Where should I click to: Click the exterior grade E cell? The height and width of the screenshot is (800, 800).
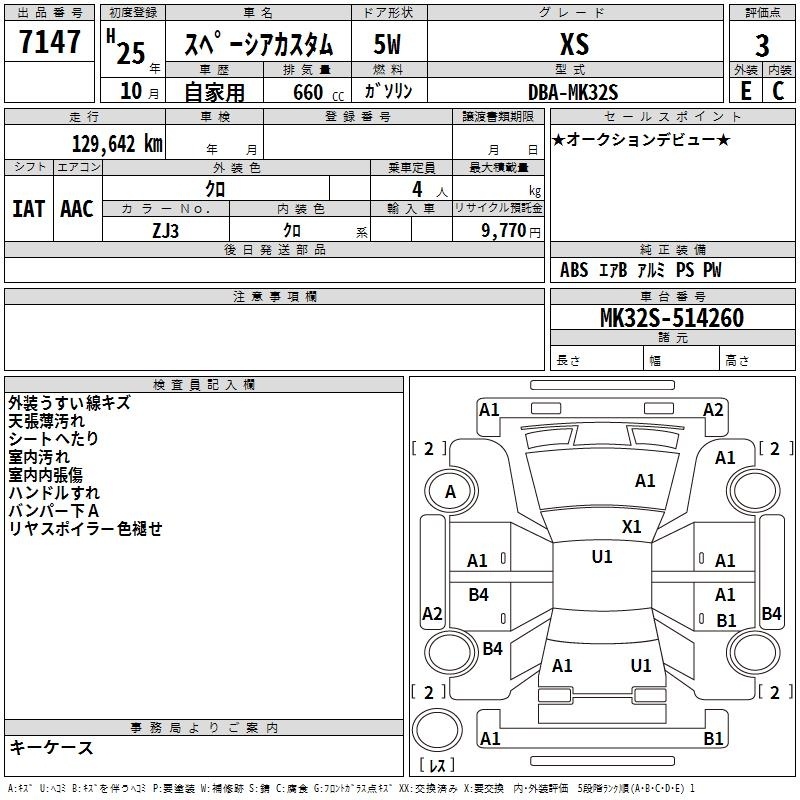pyautogui.click(x=745, y=91)
